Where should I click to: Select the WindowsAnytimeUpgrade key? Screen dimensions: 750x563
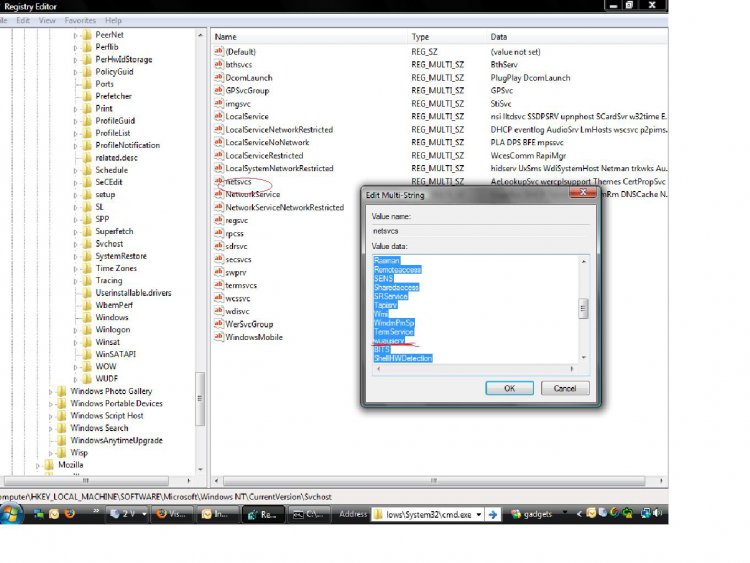[117, 440]
